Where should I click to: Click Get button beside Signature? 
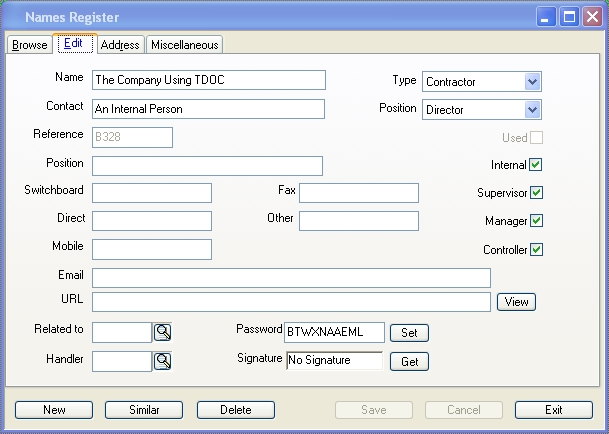click(409, 362)
